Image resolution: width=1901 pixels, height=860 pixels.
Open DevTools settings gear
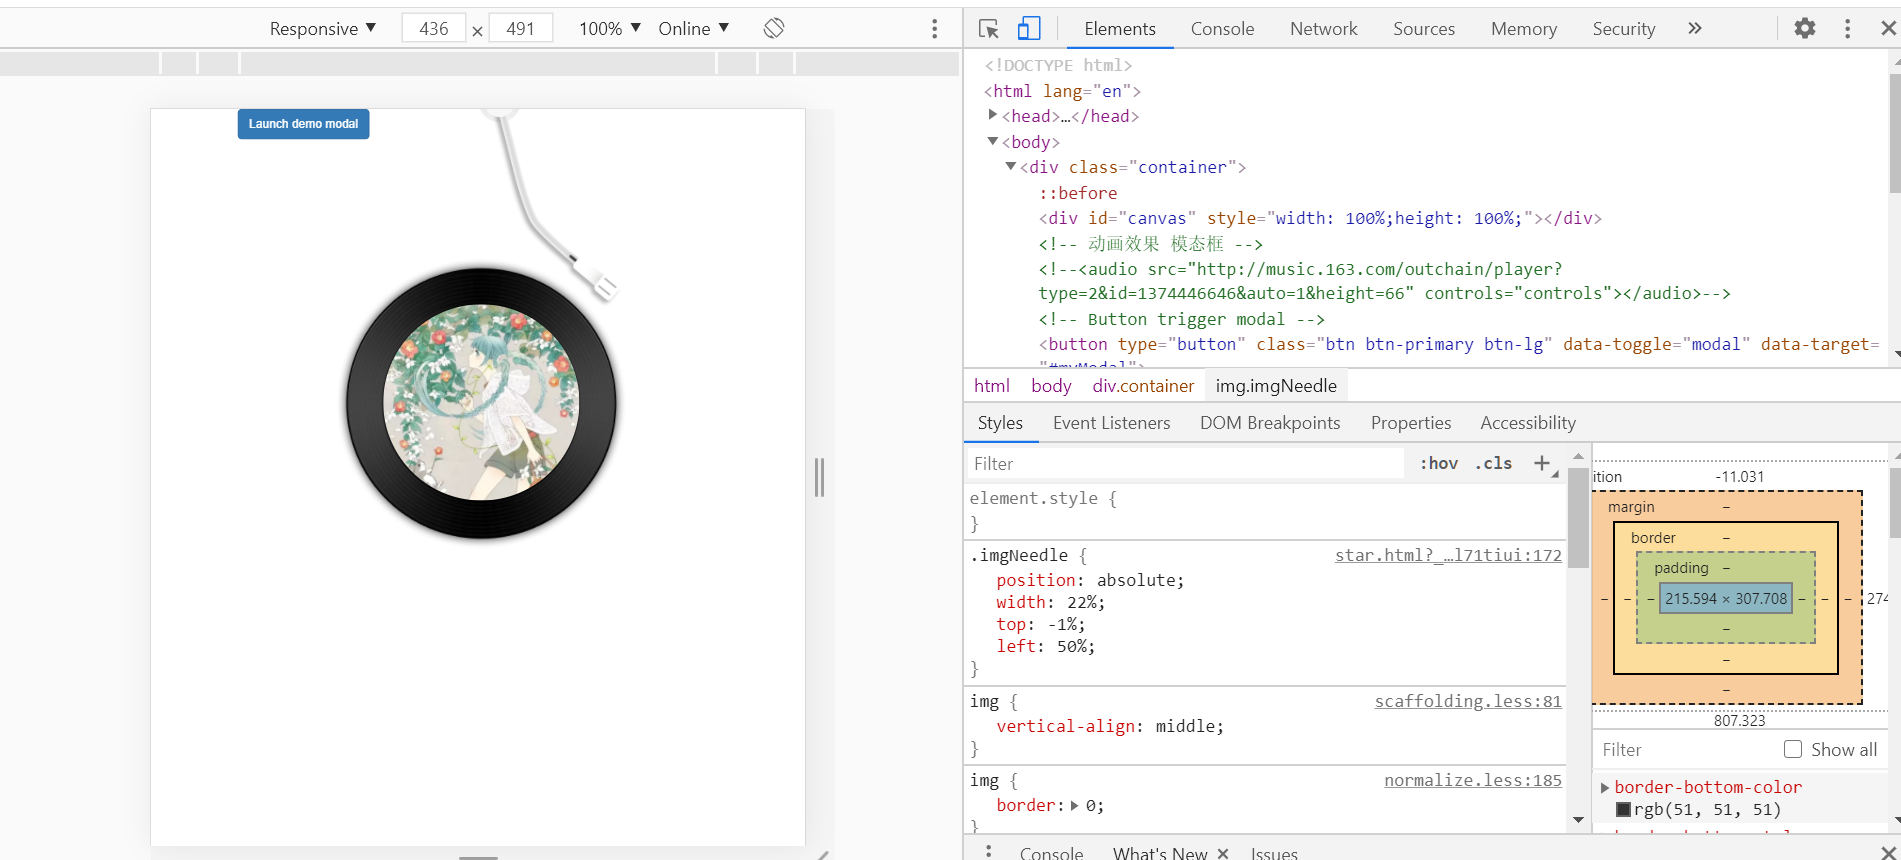click(1804, 29)
